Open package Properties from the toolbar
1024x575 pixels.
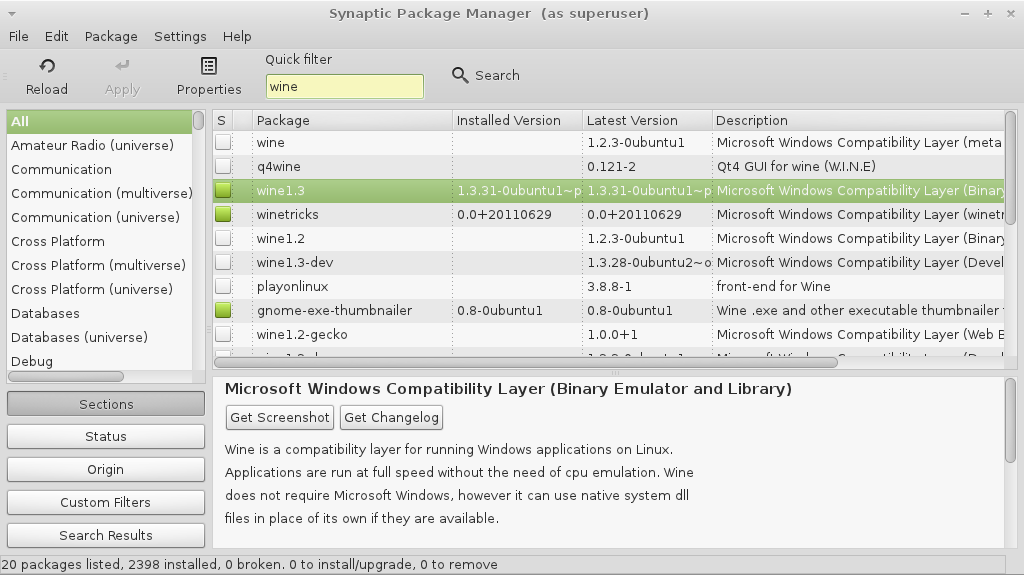point(209,66)
